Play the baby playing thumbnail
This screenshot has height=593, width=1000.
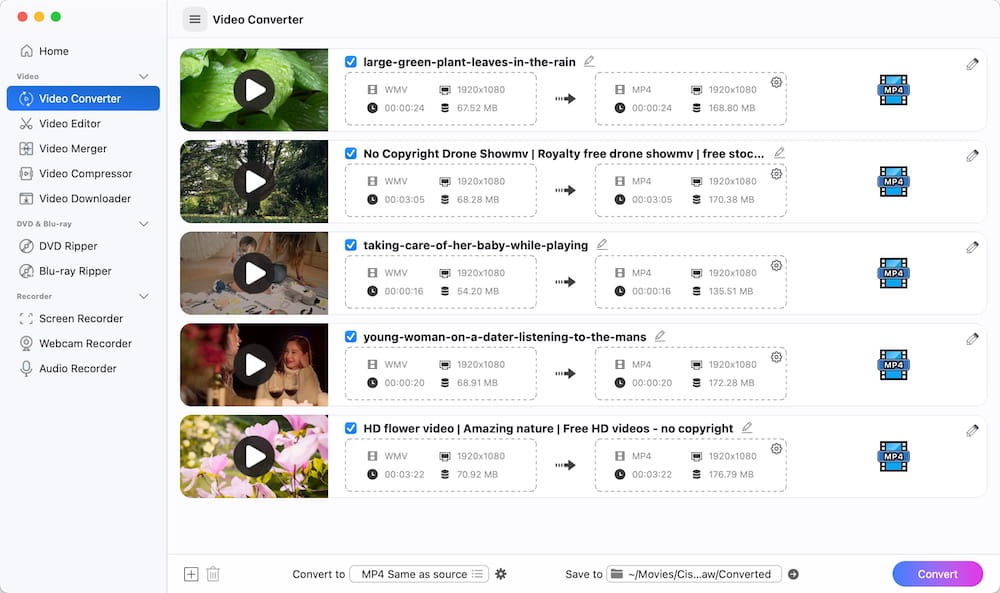[x=254, y=273]
